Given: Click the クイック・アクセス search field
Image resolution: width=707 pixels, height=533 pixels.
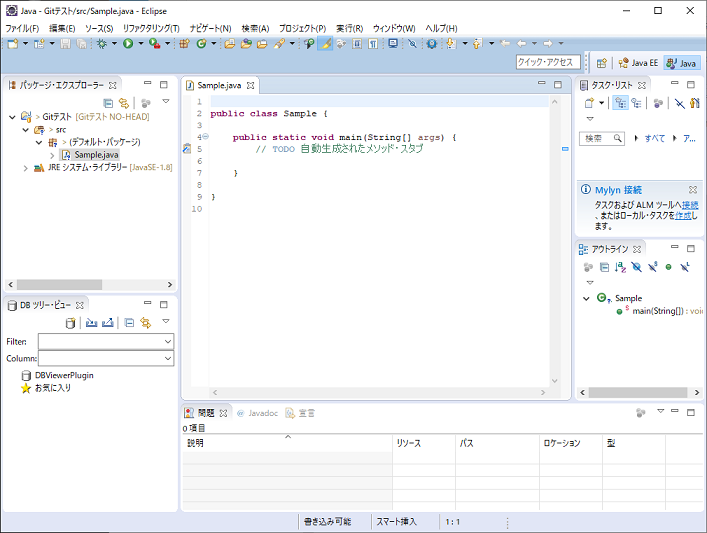Looking at the screenshot, I should [546, 62].
